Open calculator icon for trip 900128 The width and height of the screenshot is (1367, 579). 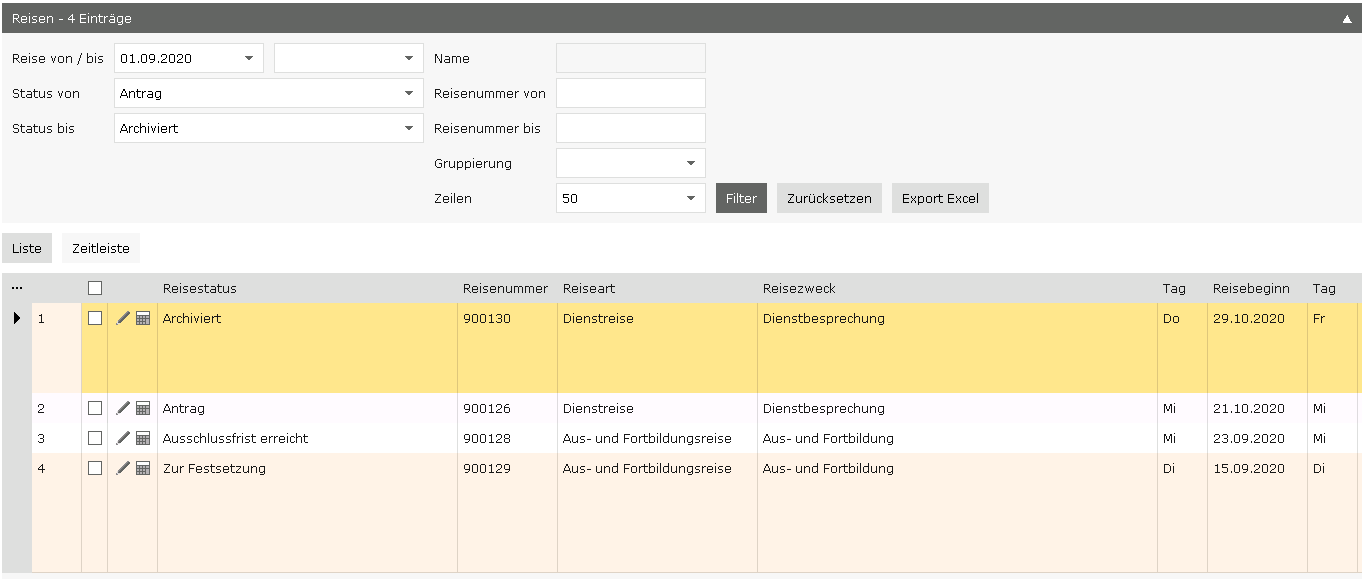(x=143, y=438)
